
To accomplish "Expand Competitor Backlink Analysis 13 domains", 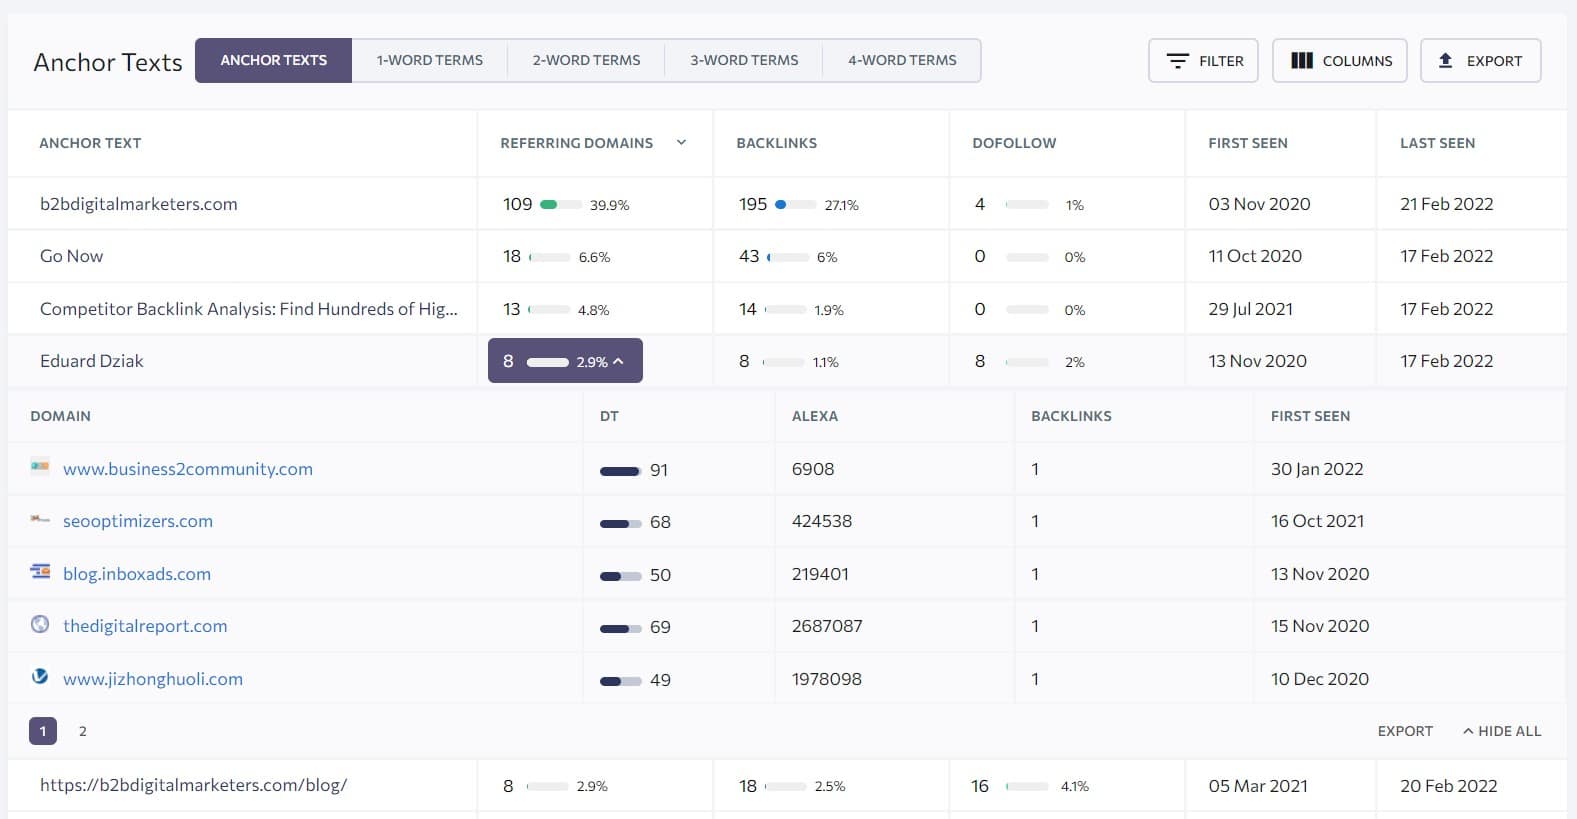I will pos(556,310).
